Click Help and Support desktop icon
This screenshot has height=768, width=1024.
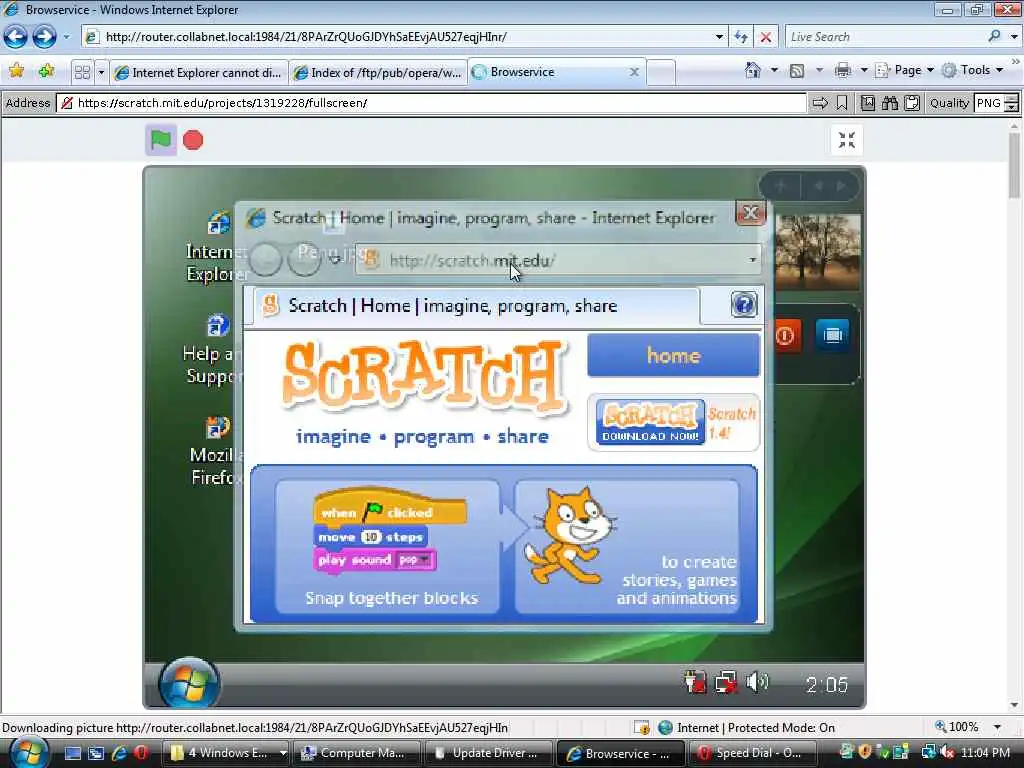pyautogui.click(x=212, y=349)
